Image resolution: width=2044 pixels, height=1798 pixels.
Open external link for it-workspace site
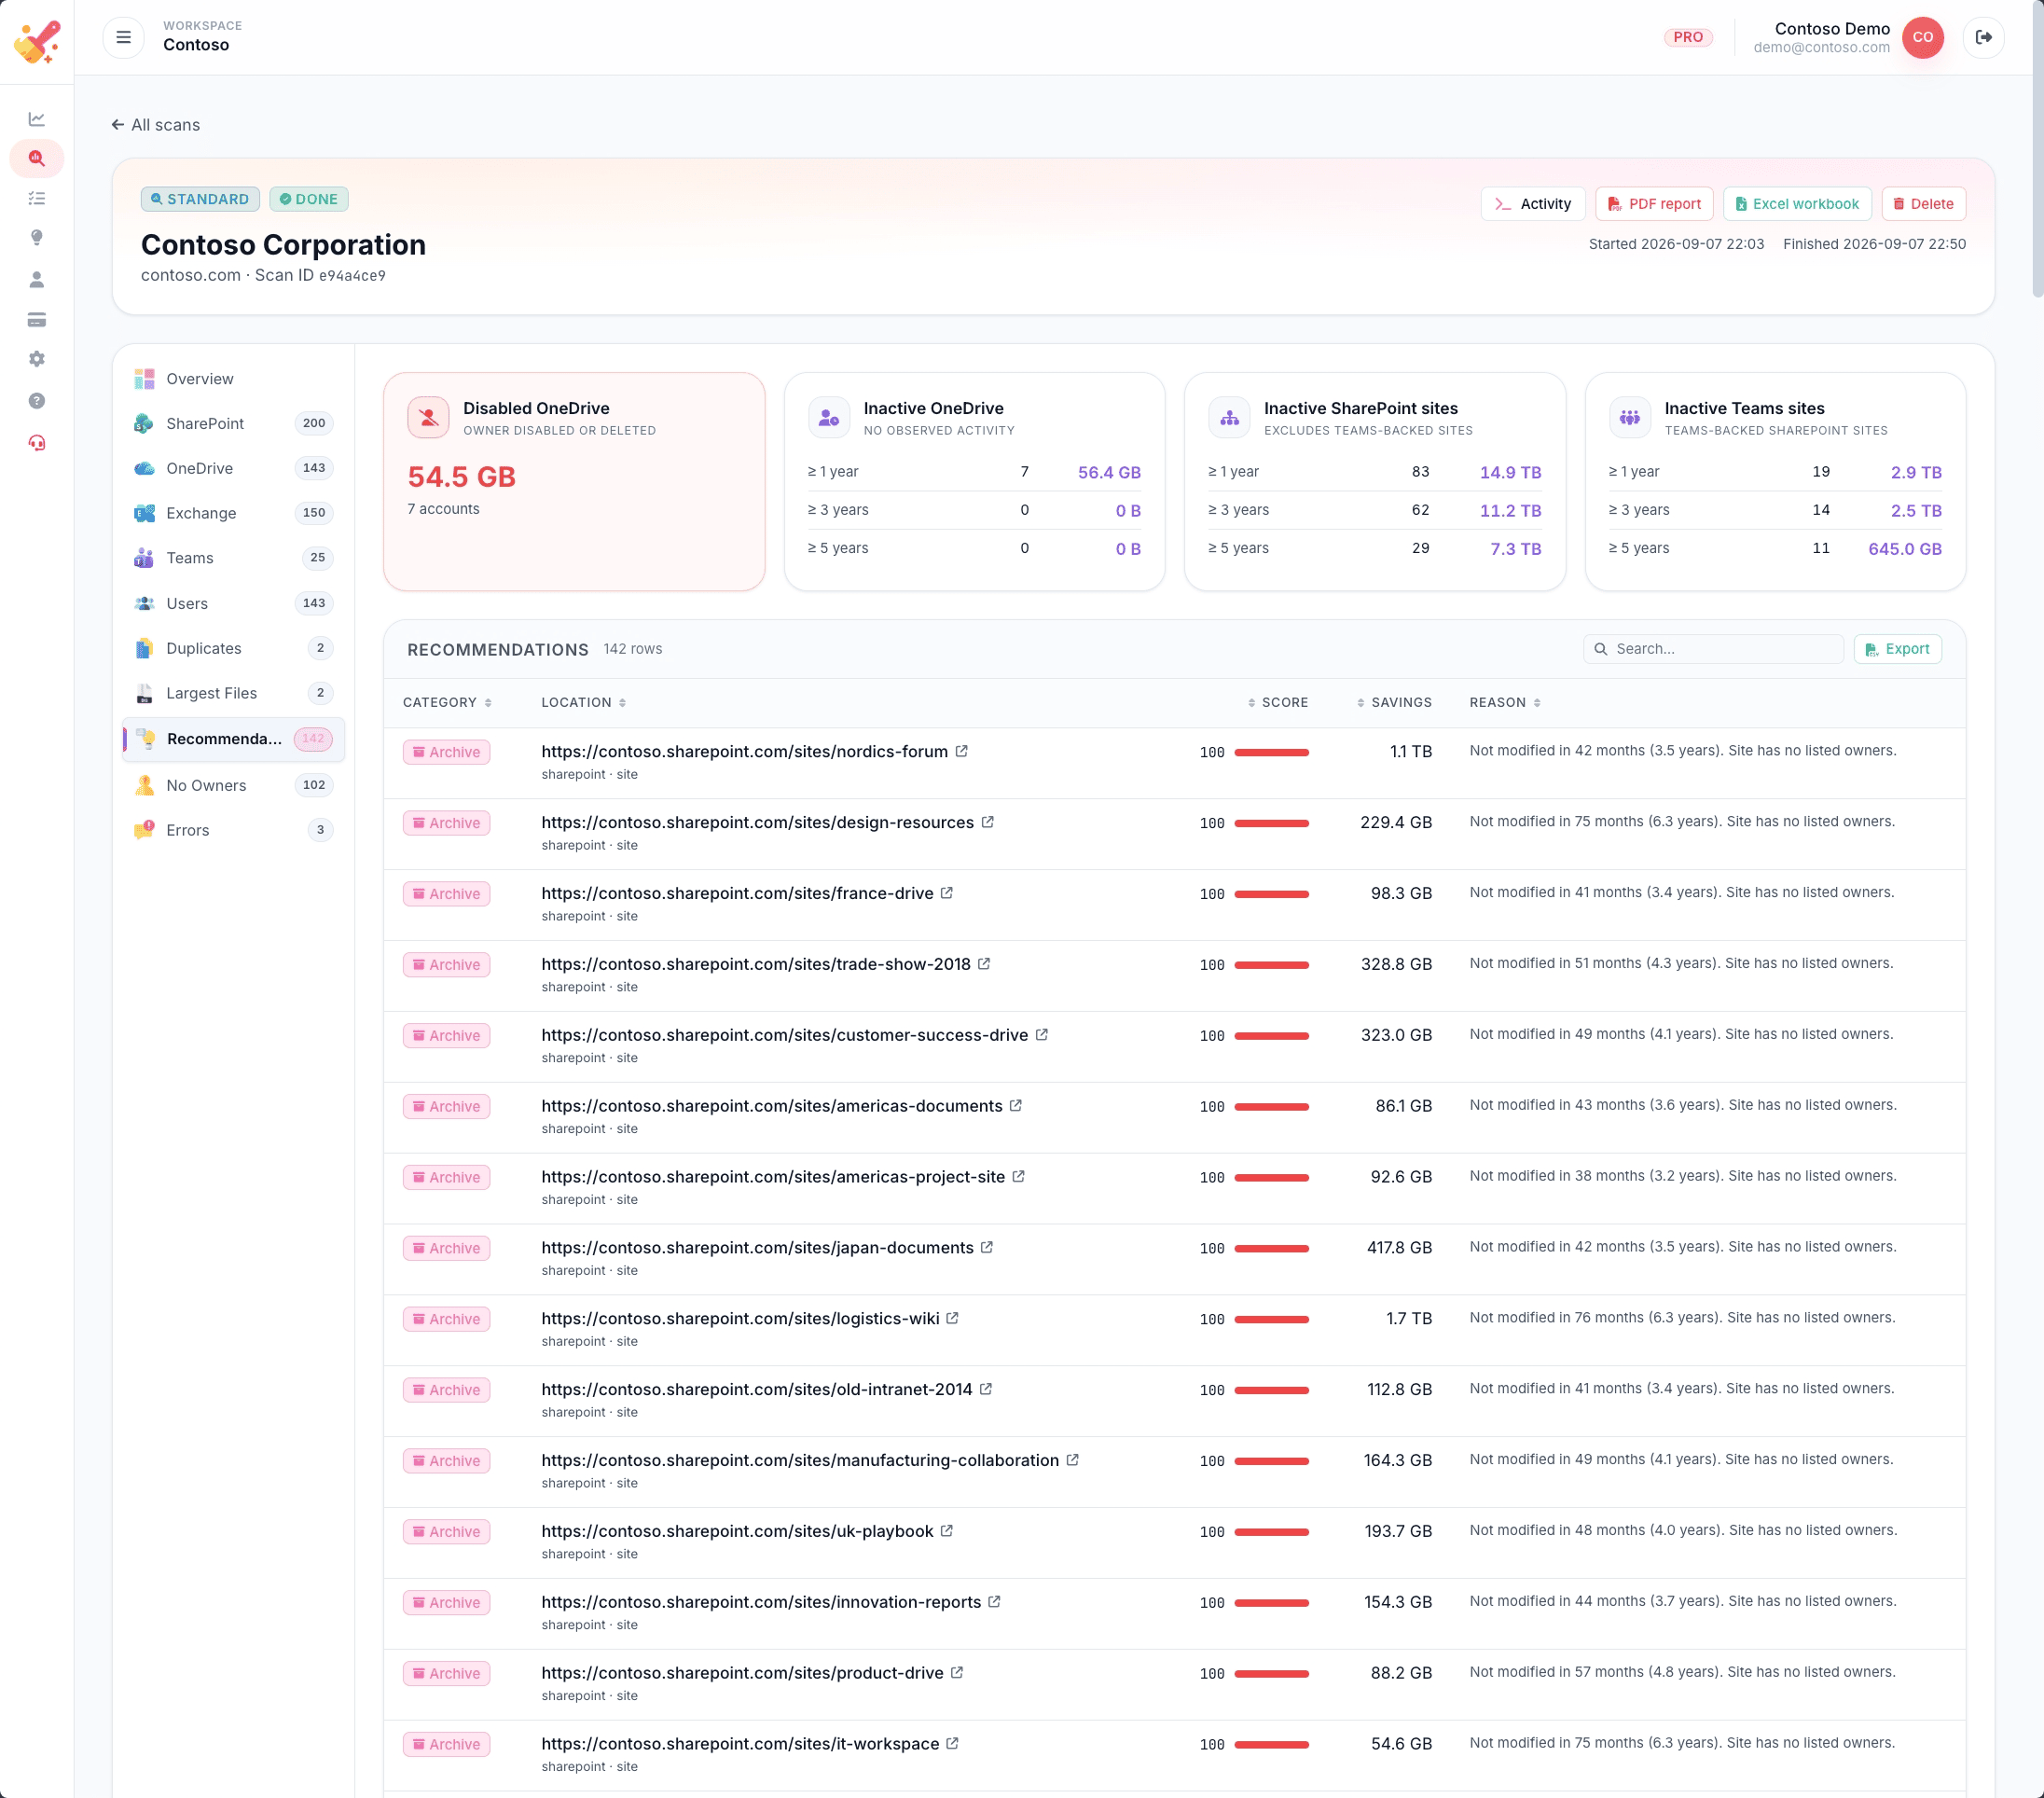point(953,1744)
